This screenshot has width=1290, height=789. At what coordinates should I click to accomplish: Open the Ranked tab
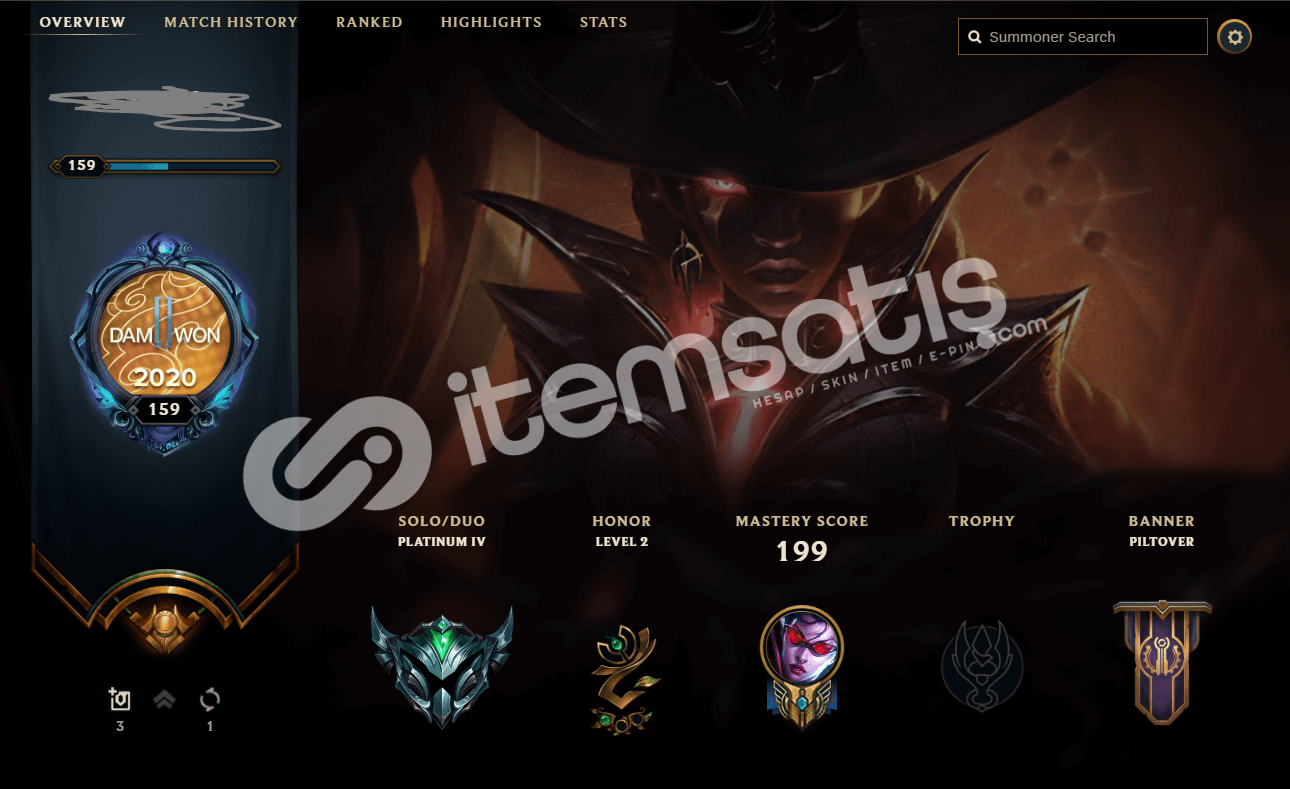[x=369, y=22]
